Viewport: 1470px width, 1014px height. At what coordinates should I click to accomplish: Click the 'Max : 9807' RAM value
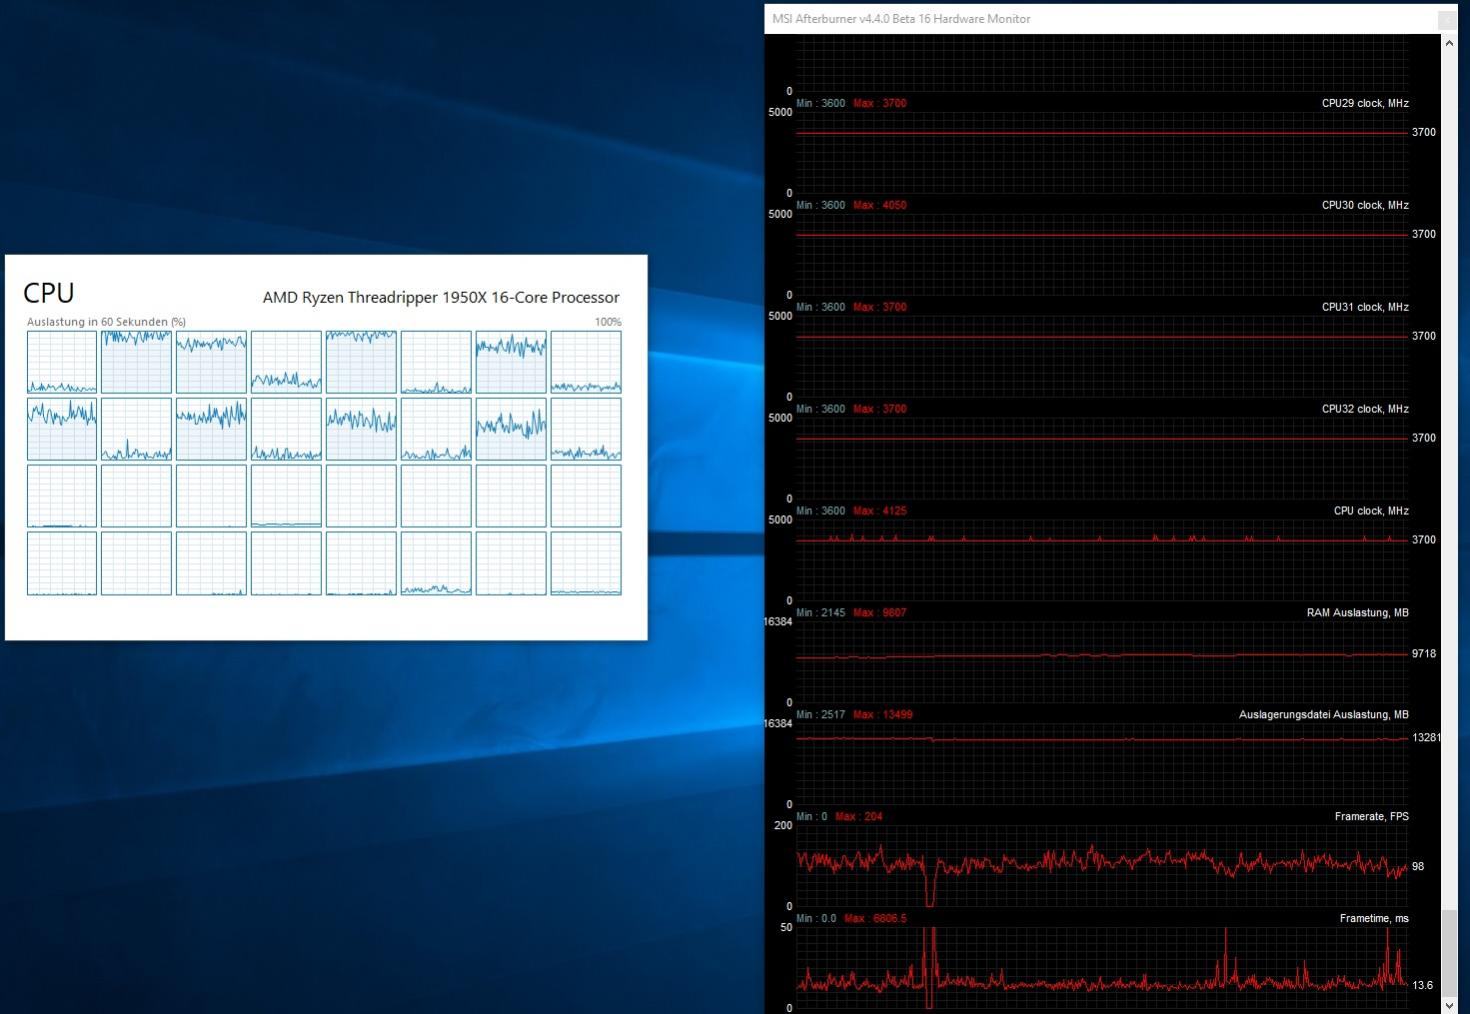[x=880, y=613]
